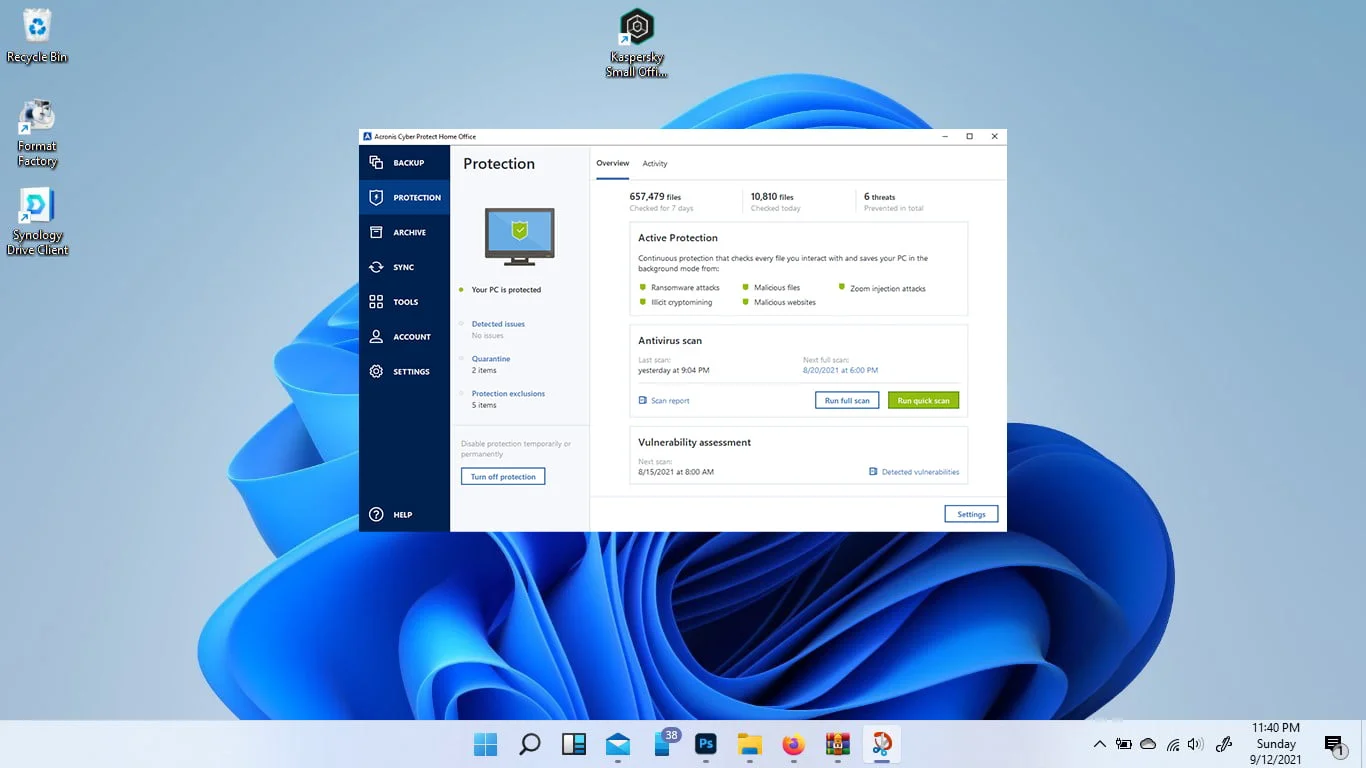This screenshot has width=1366, height=768.
Task: Click the Malicious files shield icon
Action: click(746, 287)
